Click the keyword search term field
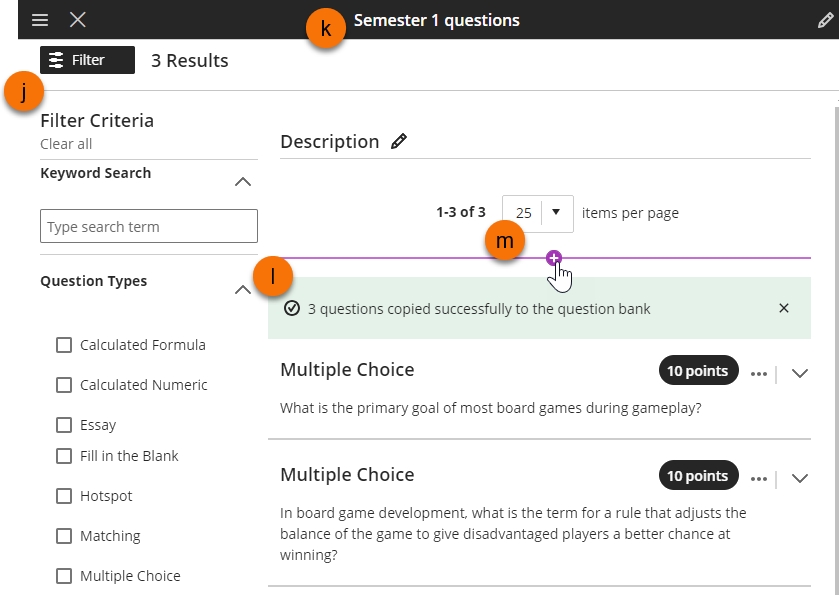 coord(149,227)
